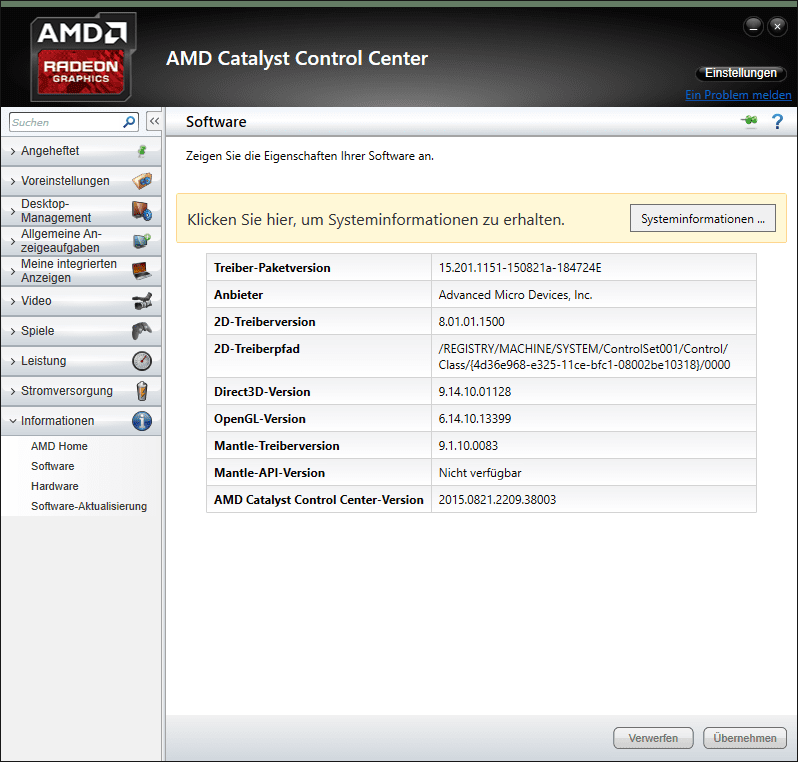Click the Desktop-Management icon
The height and width of the screenshot is (762, 798).
coord(142,211)
